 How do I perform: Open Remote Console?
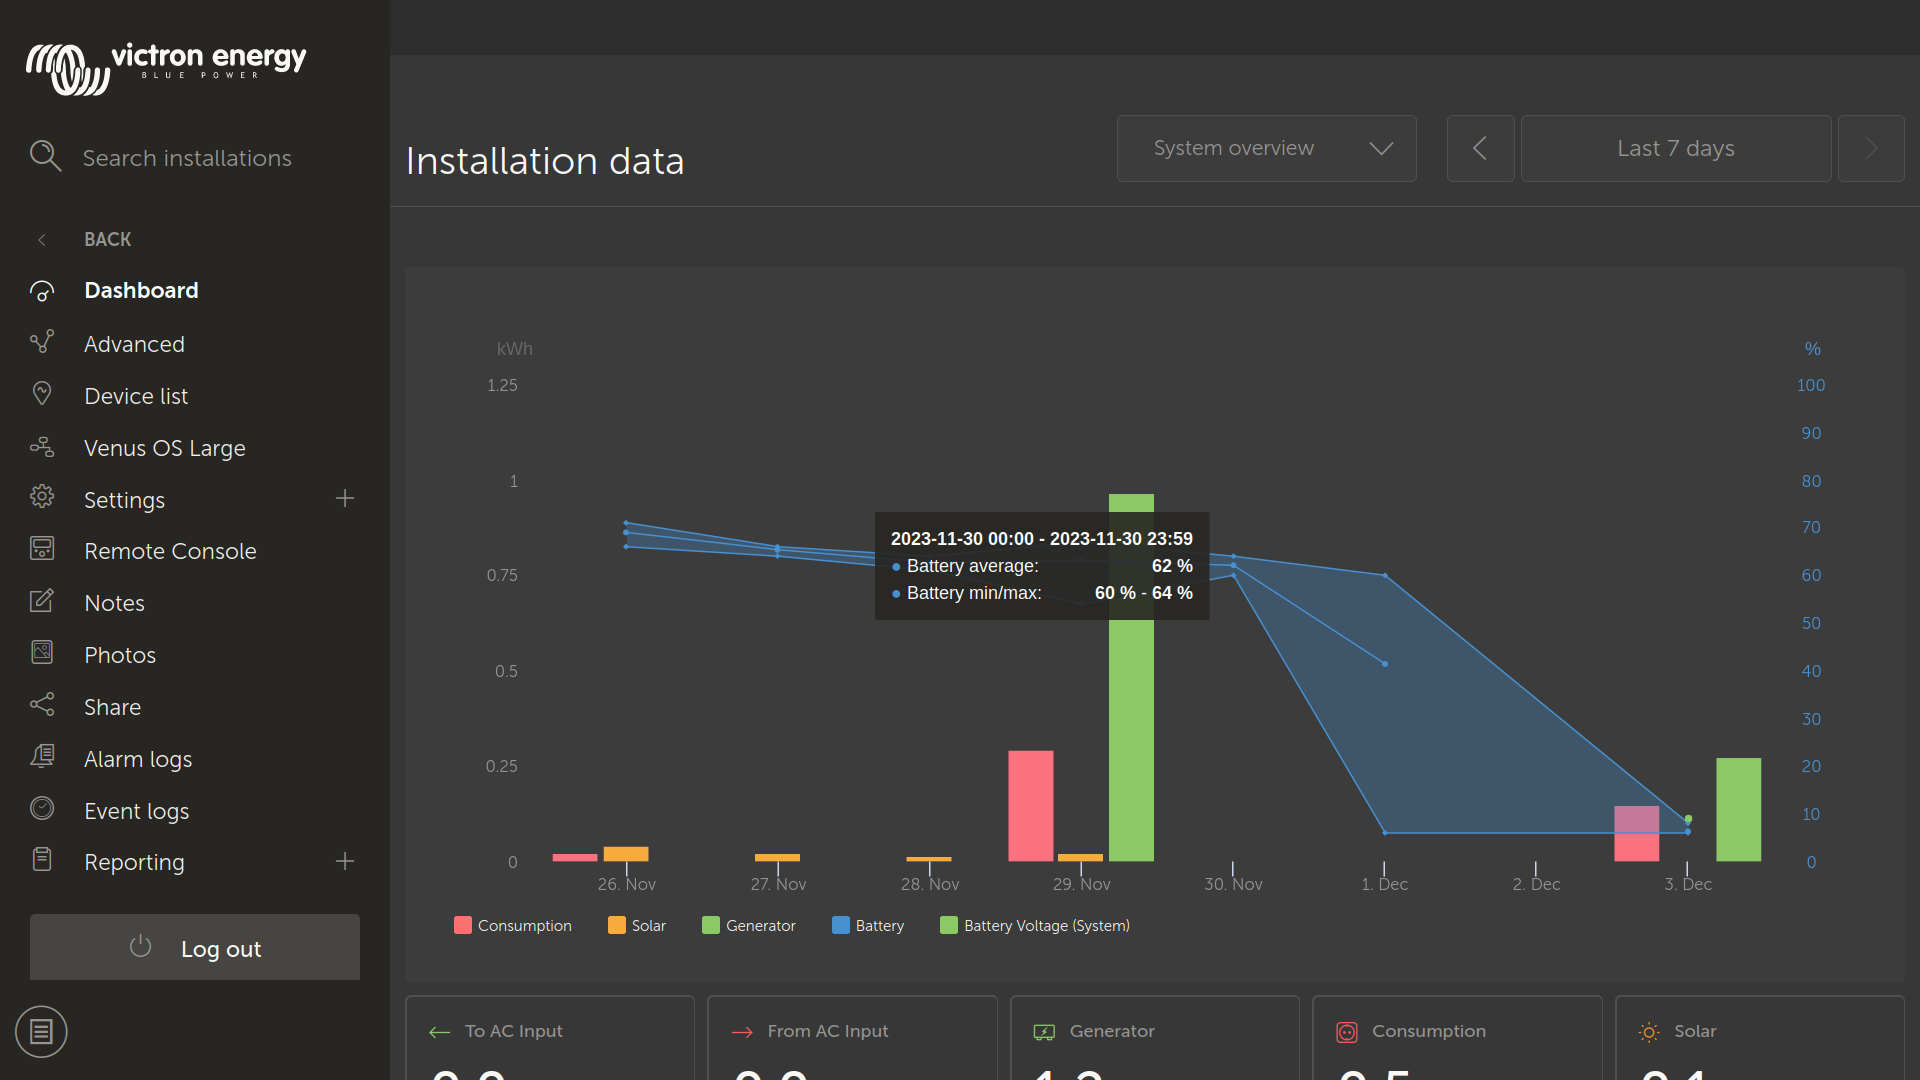[x=170, y=551]
